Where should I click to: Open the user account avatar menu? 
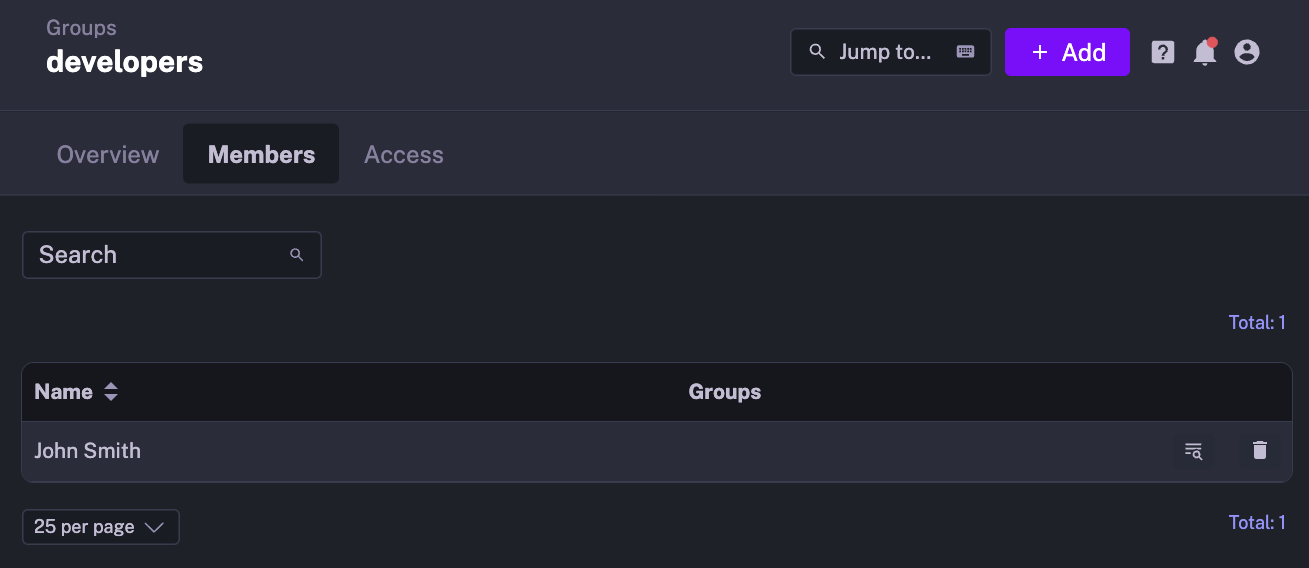1246,52
